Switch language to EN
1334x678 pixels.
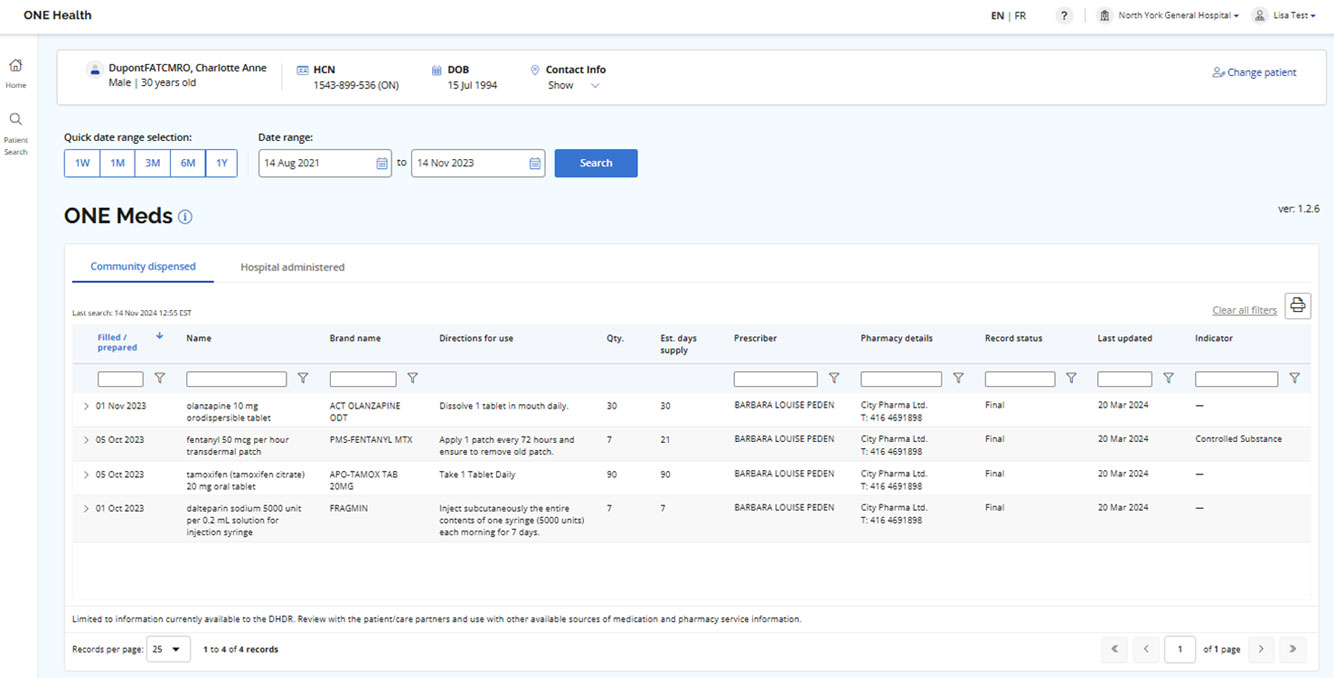click(997, 16)
